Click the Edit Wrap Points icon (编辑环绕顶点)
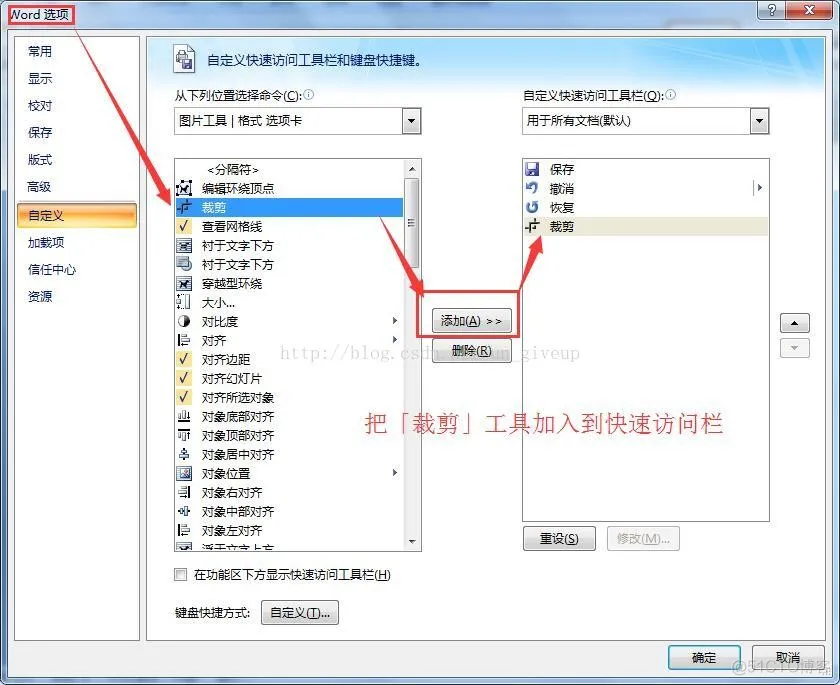 (184, 189)
